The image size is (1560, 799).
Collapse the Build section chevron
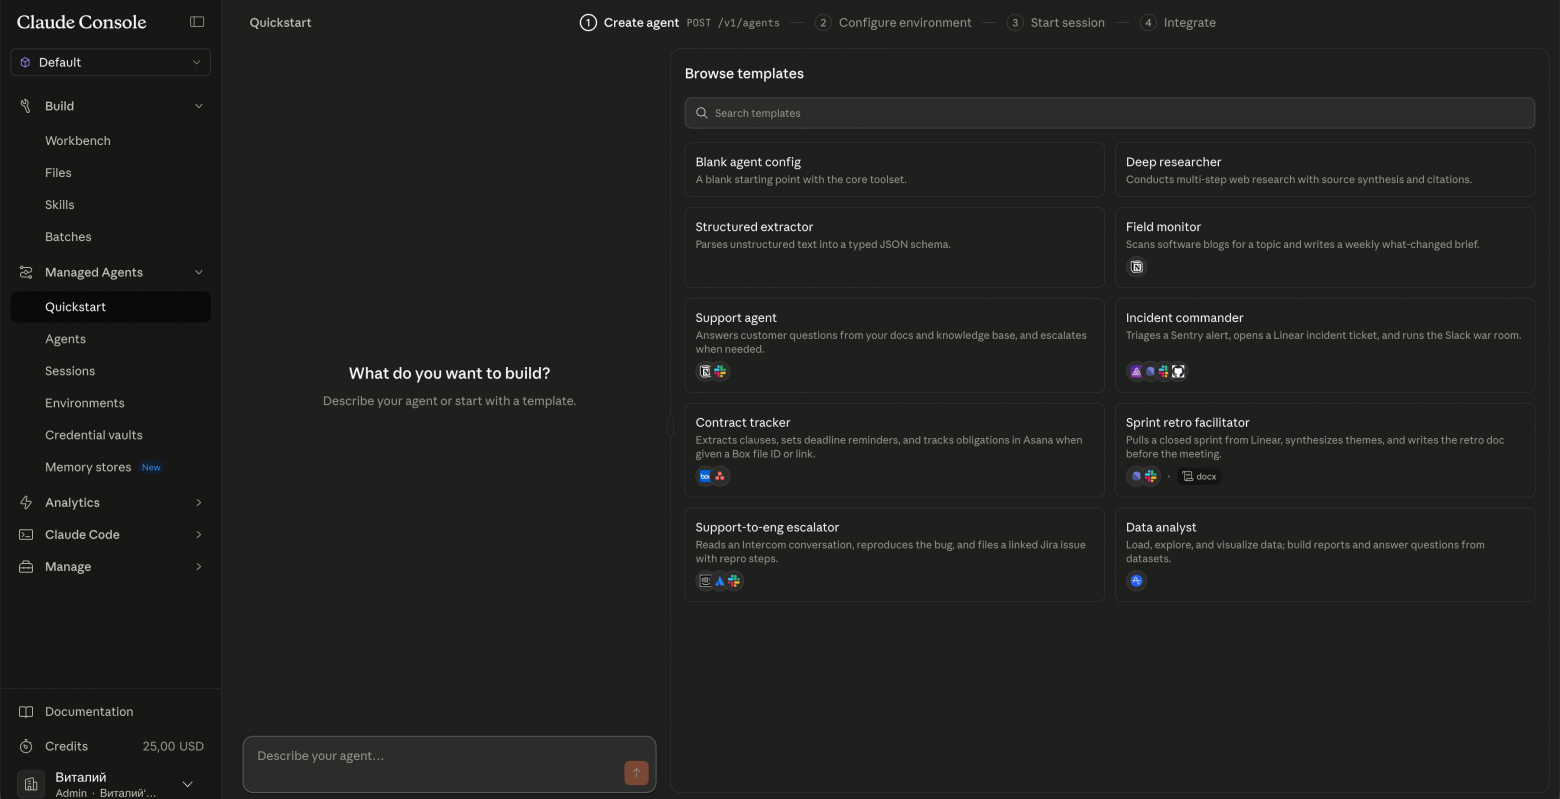point(198,106)
